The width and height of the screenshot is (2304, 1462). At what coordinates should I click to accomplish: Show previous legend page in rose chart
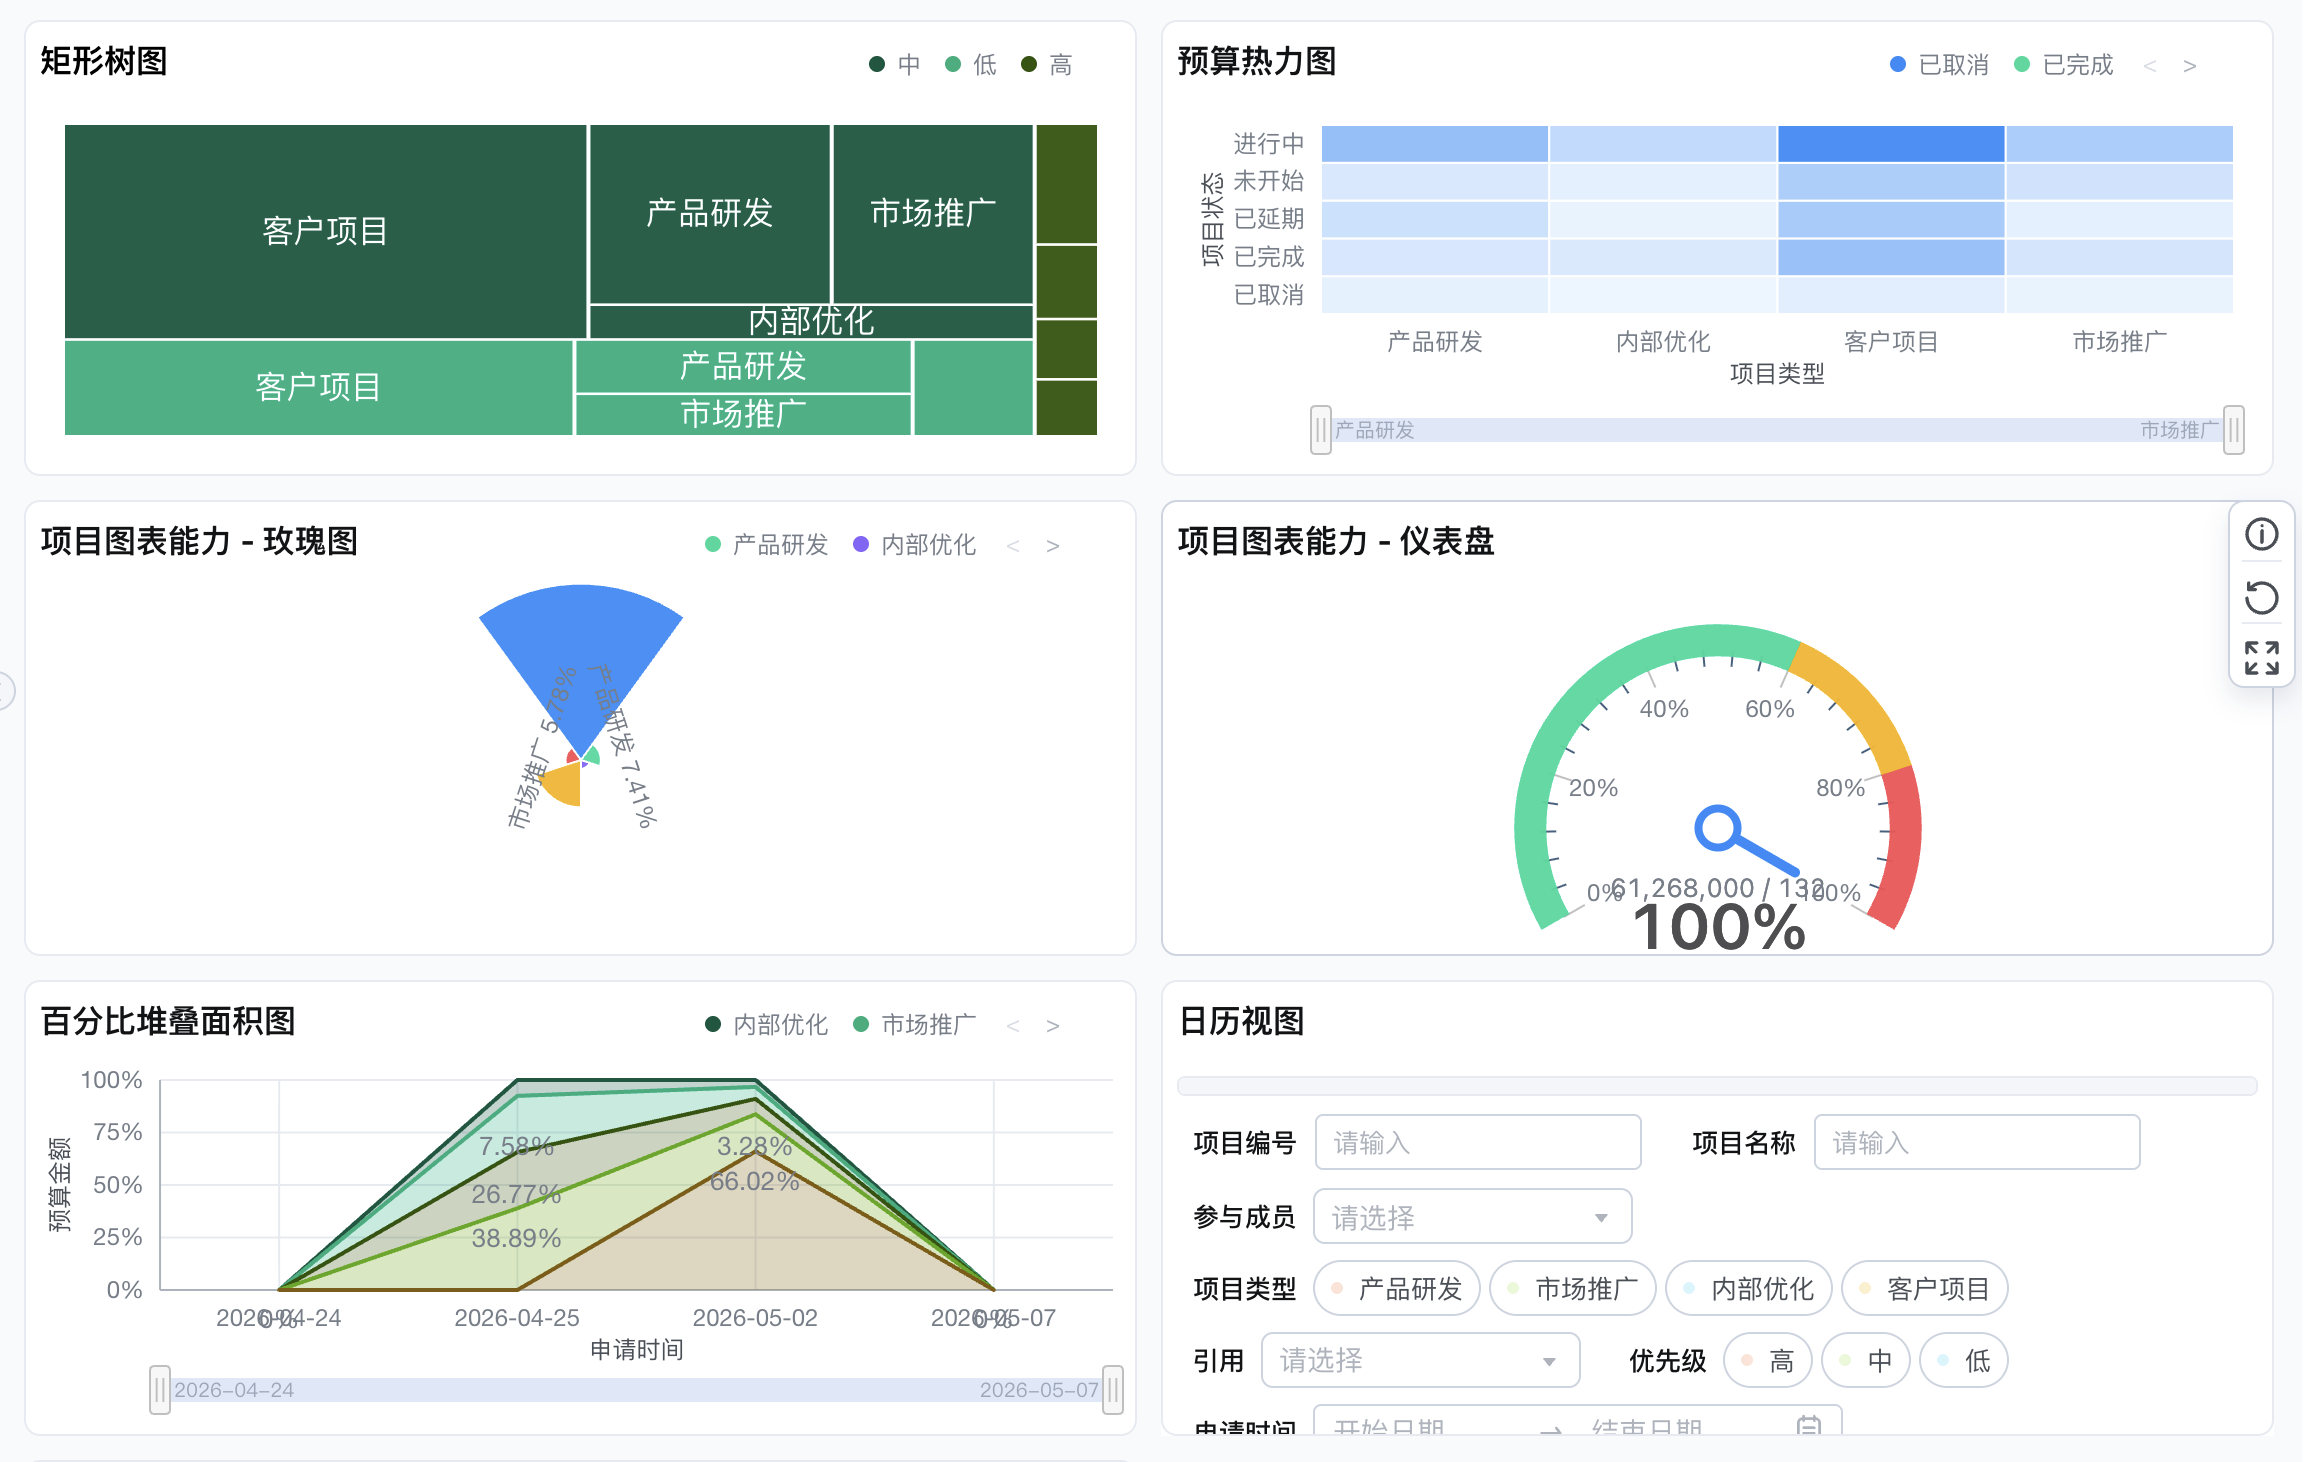coord(1013,546)
